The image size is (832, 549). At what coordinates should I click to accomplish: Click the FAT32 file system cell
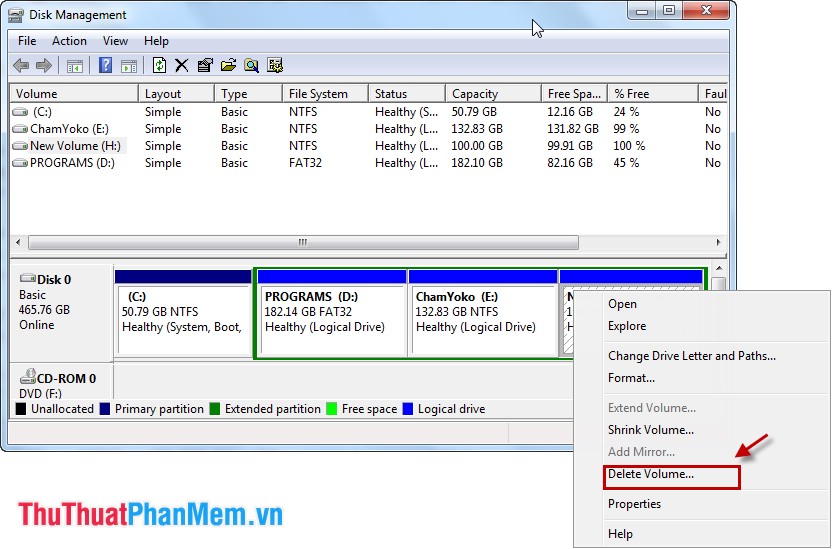(x=305, y=163)
